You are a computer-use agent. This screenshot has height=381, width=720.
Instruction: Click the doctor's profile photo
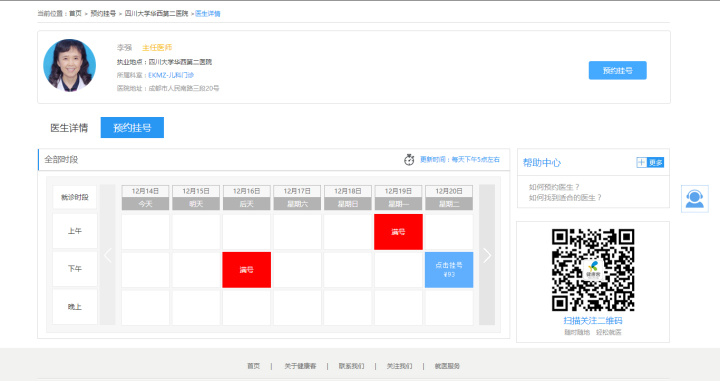(70, 65)
